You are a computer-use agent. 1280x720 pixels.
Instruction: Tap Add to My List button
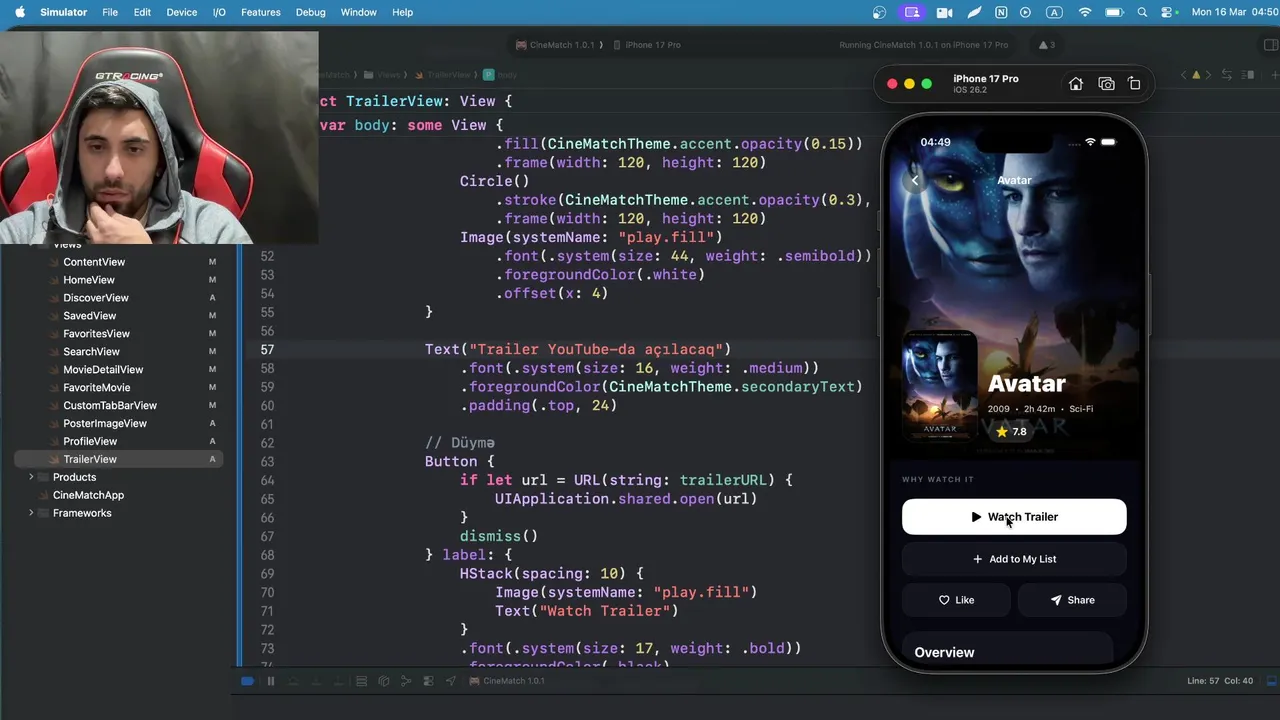[1014, 559]
